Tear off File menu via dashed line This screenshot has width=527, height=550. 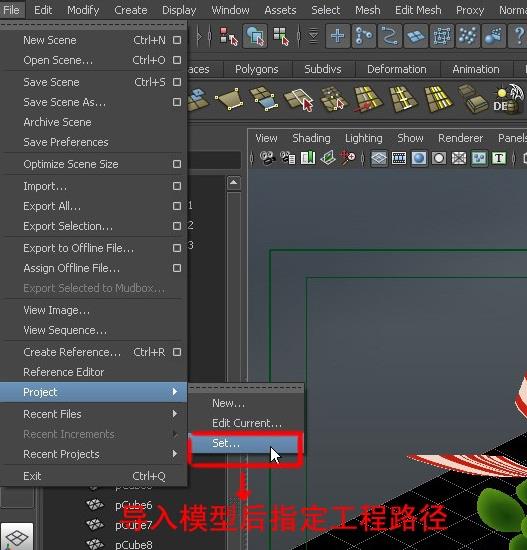click(x=93, y=25)
